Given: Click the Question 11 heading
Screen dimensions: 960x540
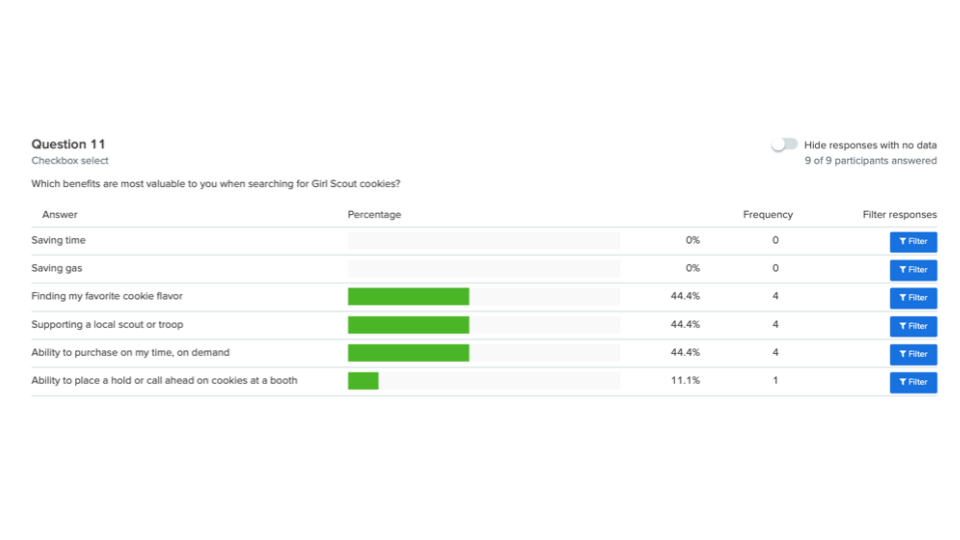Looking at the screenshot, I should [68, 145].
